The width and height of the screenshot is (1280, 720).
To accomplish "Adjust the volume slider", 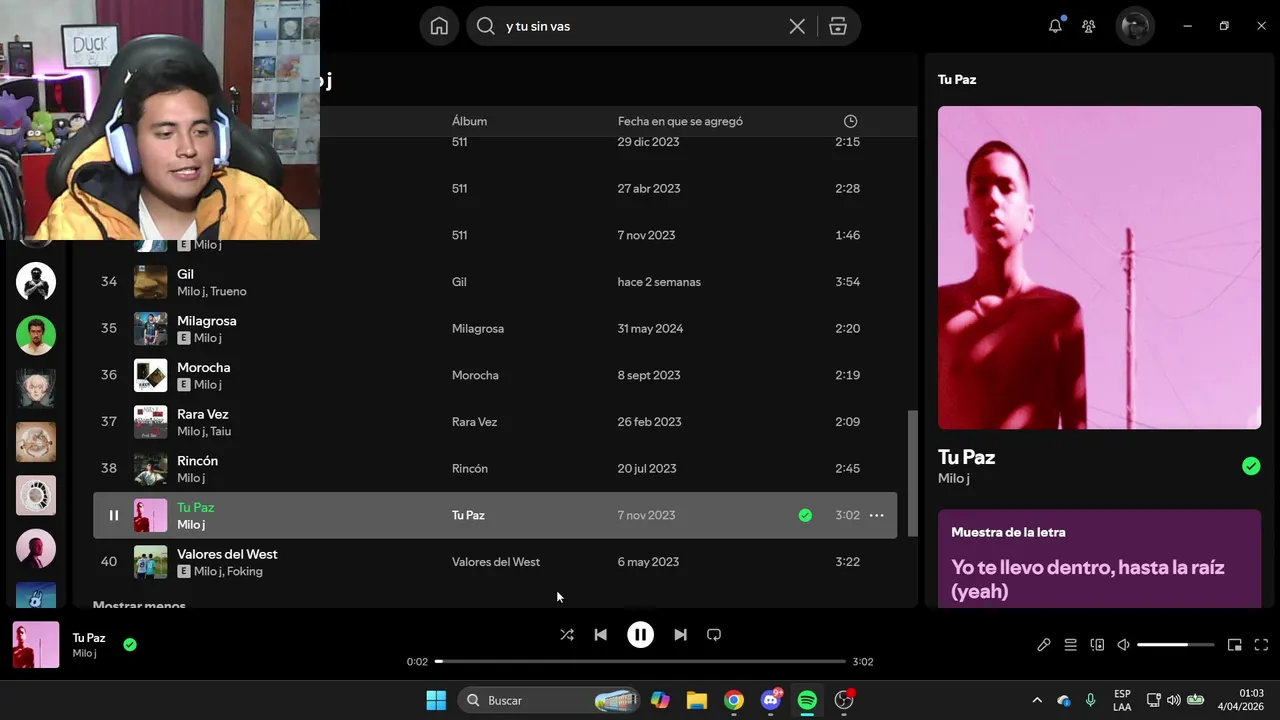I will click(1176, 645).
